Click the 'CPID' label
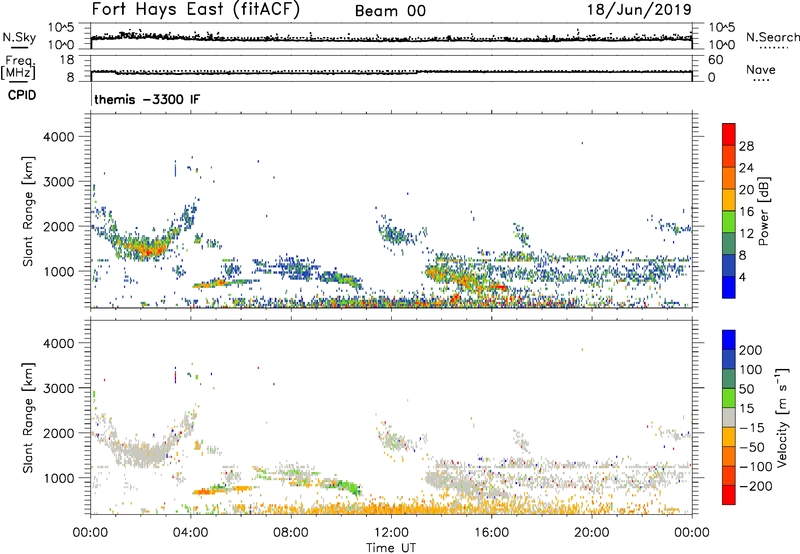The image size is (800, 554). [x=21, y=95]
